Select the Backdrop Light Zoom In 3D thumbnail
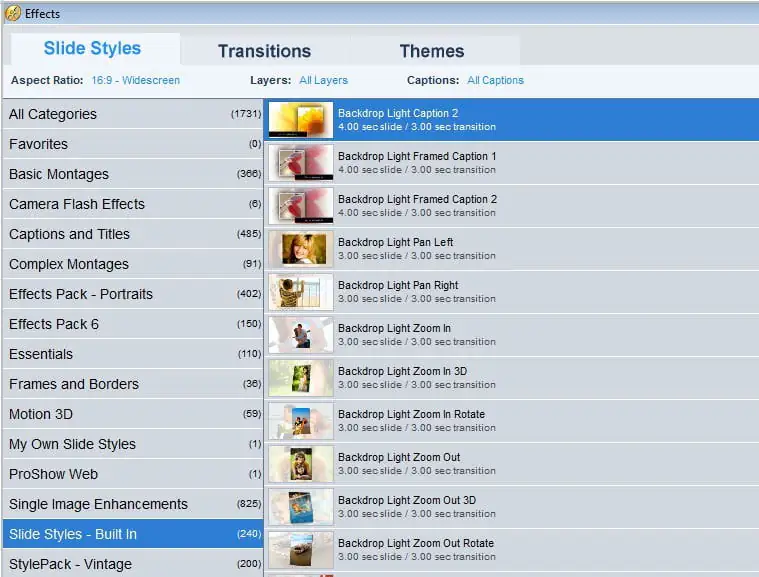Image resolution: width=759 pixels, height=577 pixels. 300,378
